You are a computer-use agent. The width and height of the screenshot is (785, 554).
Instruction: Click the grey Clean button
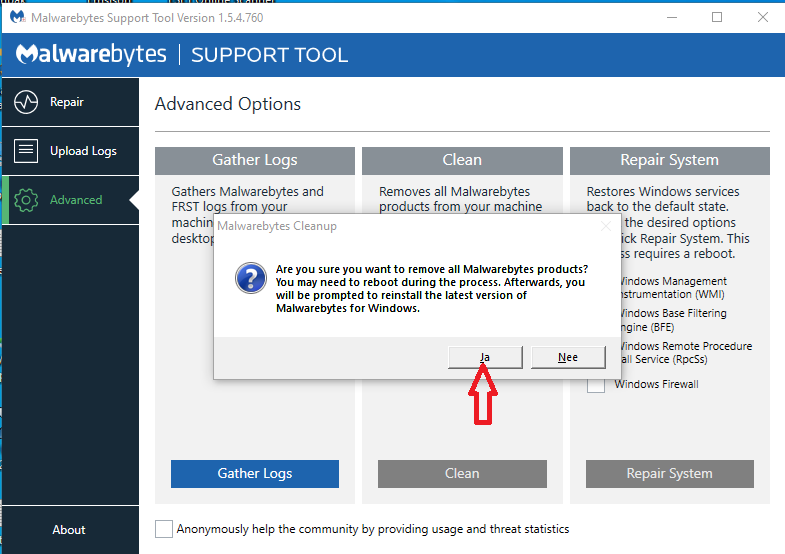pos(462,473)
